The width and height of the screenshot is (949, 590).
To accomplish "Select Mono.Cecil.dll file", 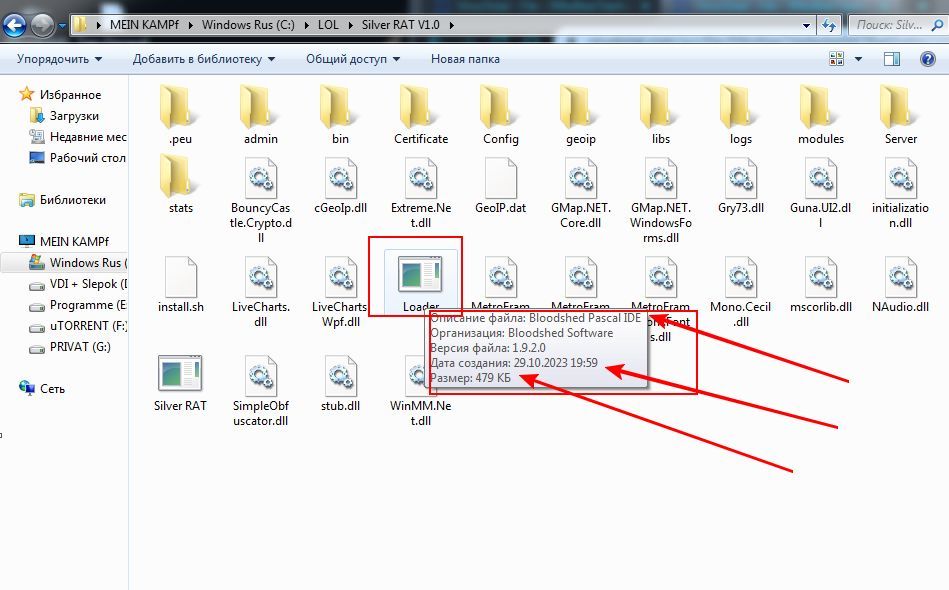I will [740, 292].
